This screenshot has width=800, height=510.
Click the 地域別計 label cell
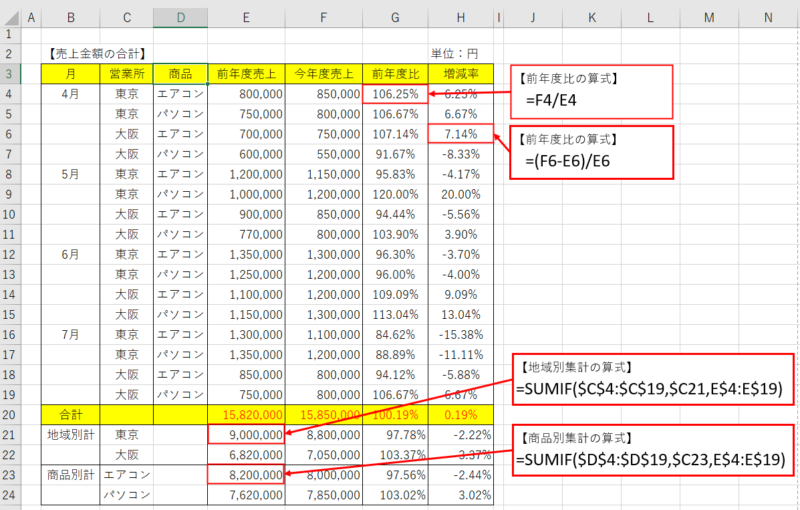[x=71, y=435]
